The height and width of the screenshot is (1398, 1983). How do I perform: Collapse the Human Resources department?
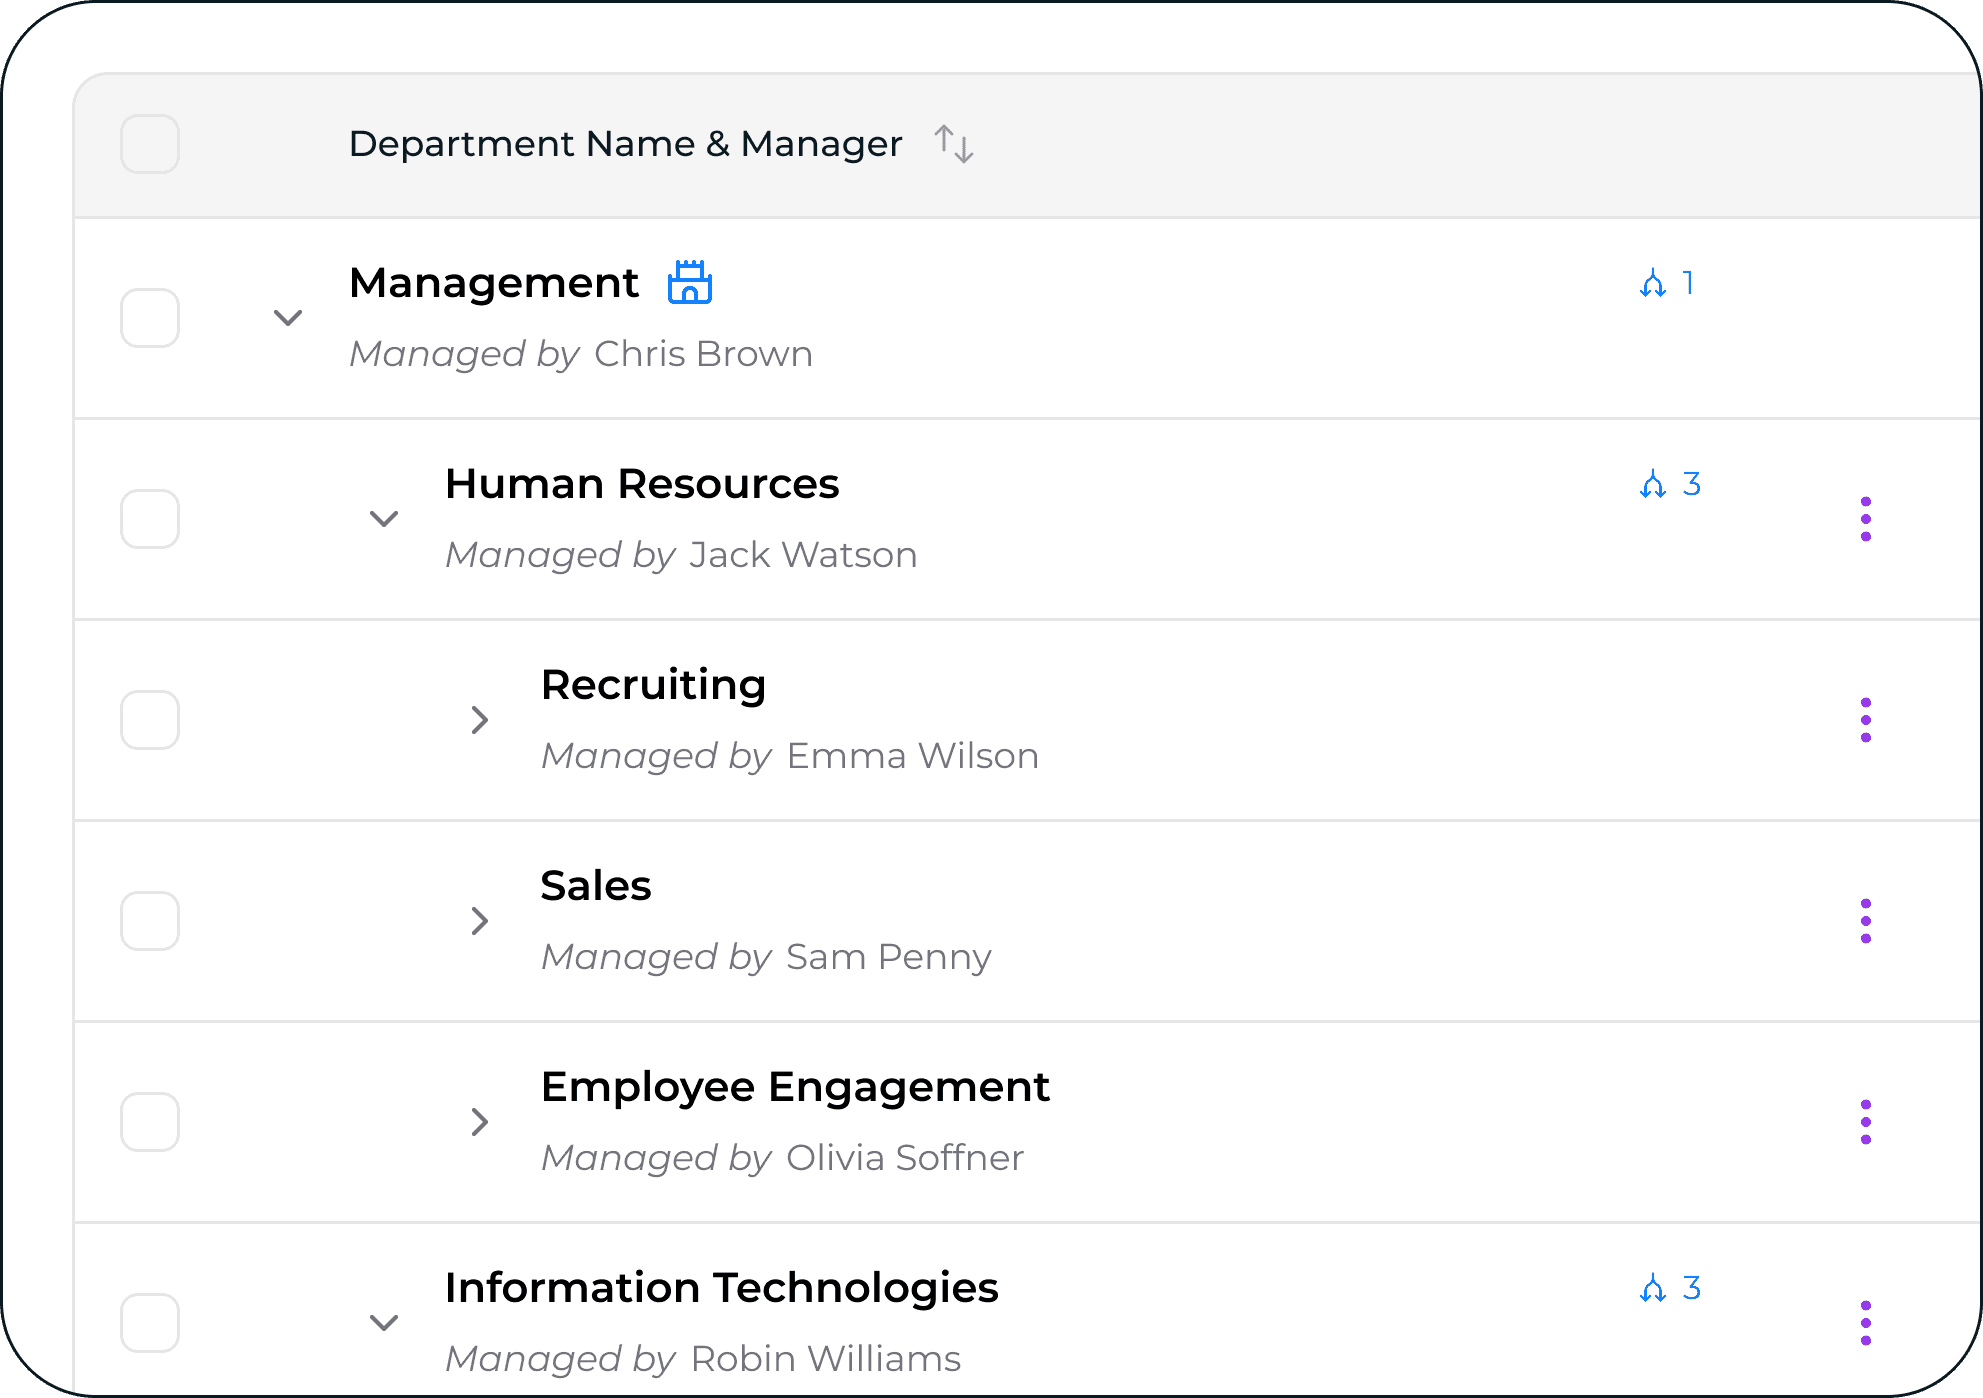click(x=384, y=519)
